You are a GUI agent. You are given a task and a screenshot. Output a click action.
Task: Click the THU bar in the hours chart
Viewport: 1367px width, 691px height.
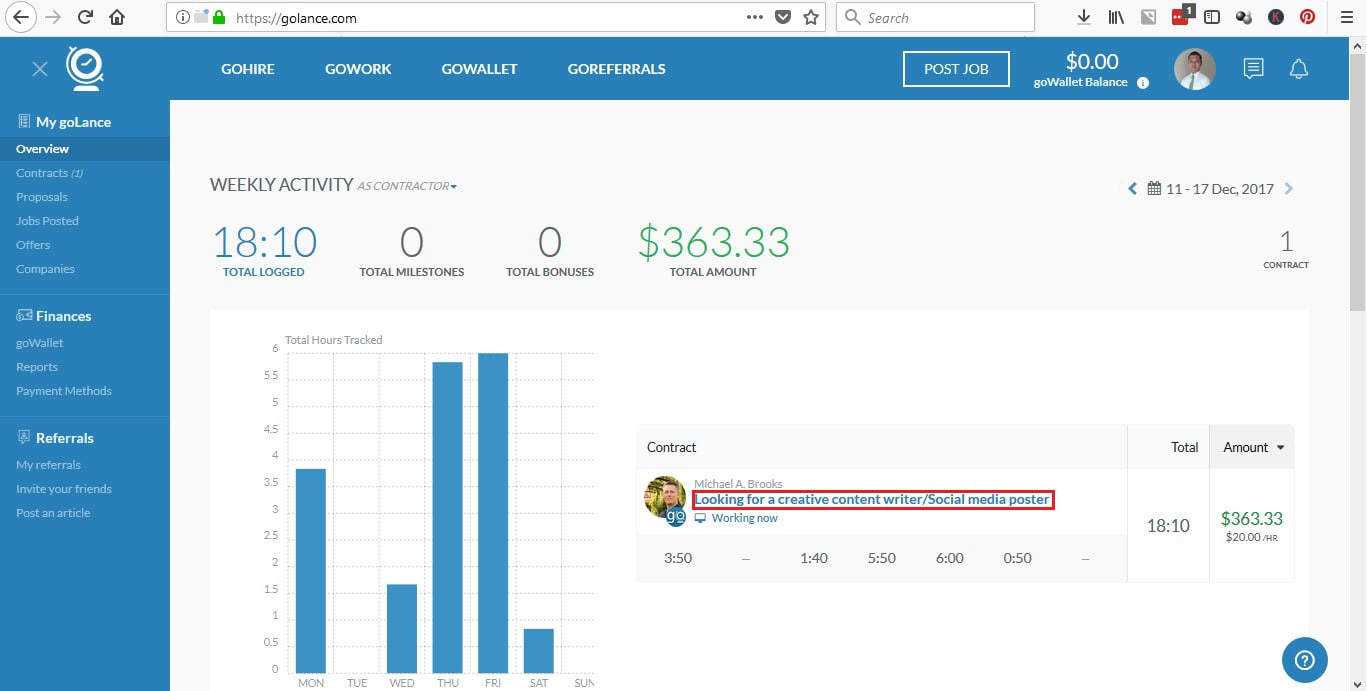pos(447,518)
